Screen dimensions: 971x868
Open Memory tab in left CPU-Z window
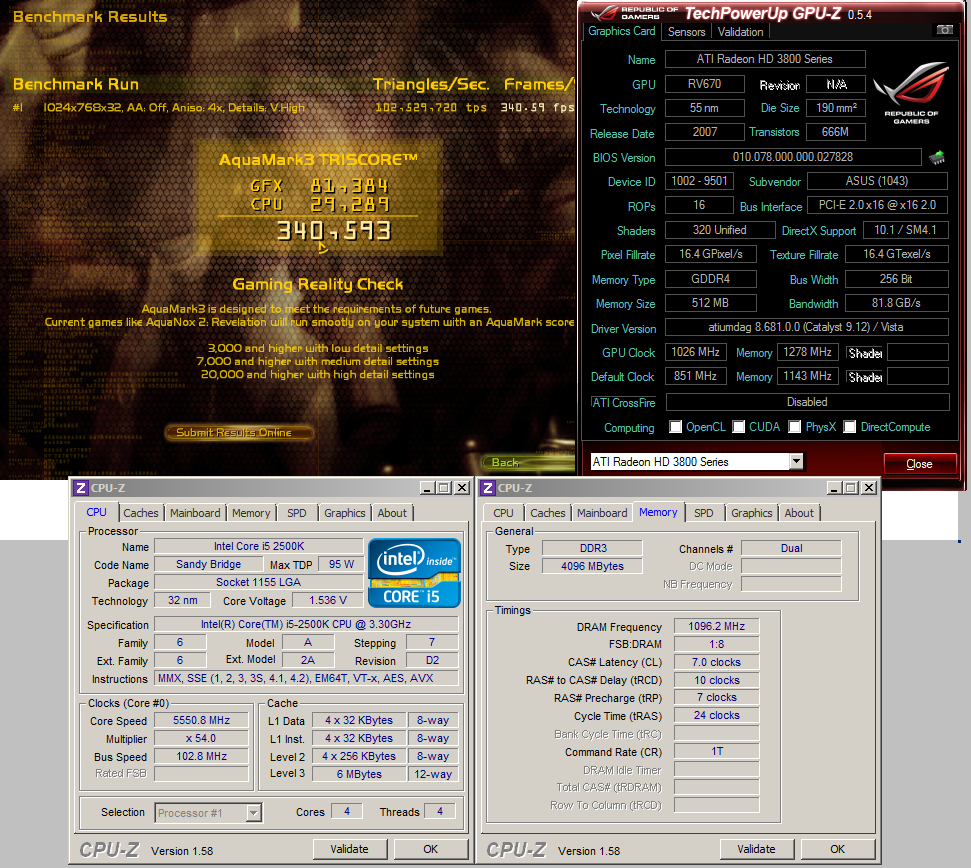coord(251,513)
